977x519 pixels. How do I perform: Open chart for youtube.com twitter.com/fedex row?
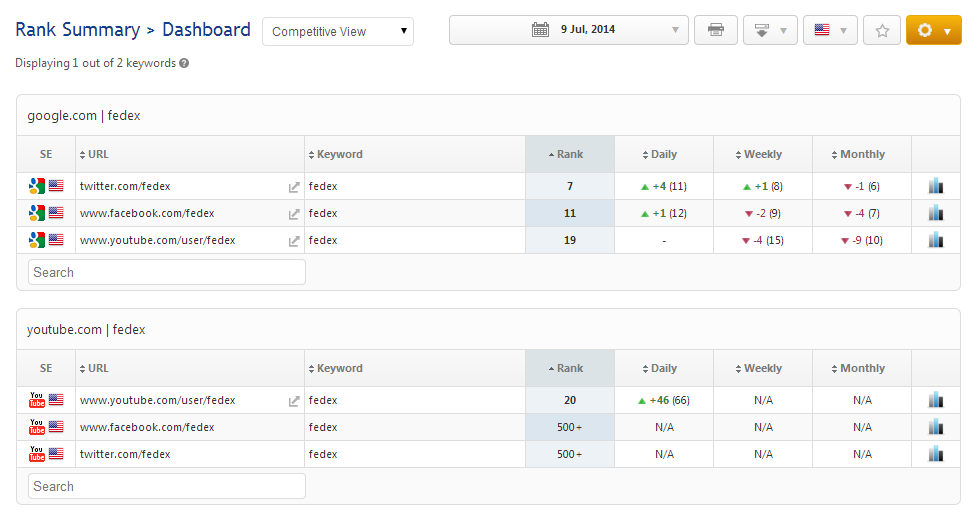[x=936, y=454]
